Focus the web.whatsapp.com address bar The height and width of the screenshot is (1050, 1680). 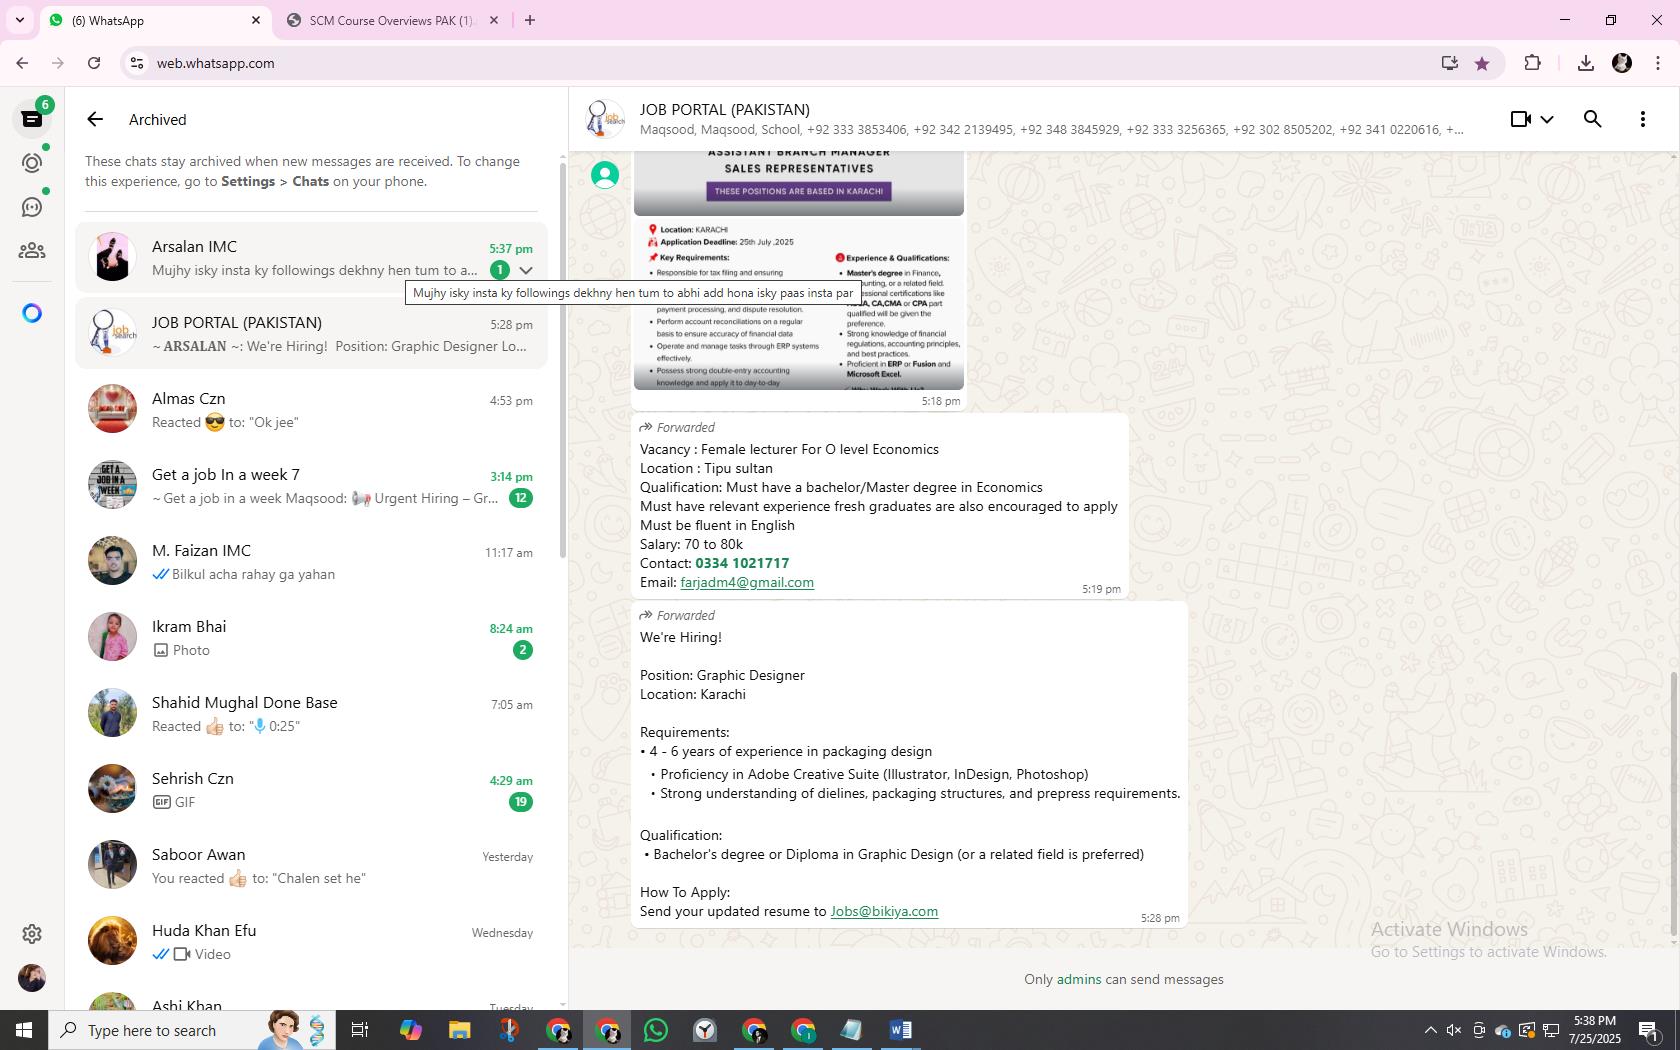click(780, 63)
